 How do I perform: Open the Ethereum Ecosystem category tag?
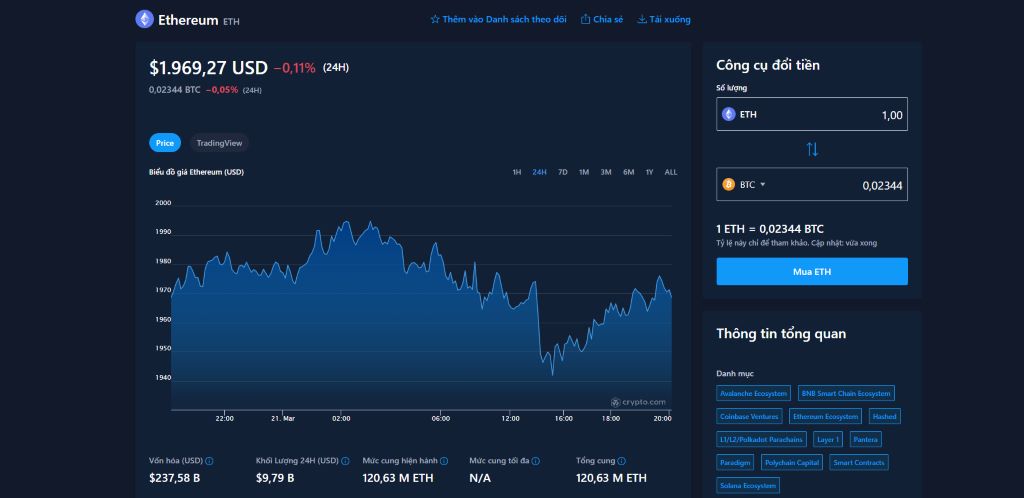(x=825, y=416)
